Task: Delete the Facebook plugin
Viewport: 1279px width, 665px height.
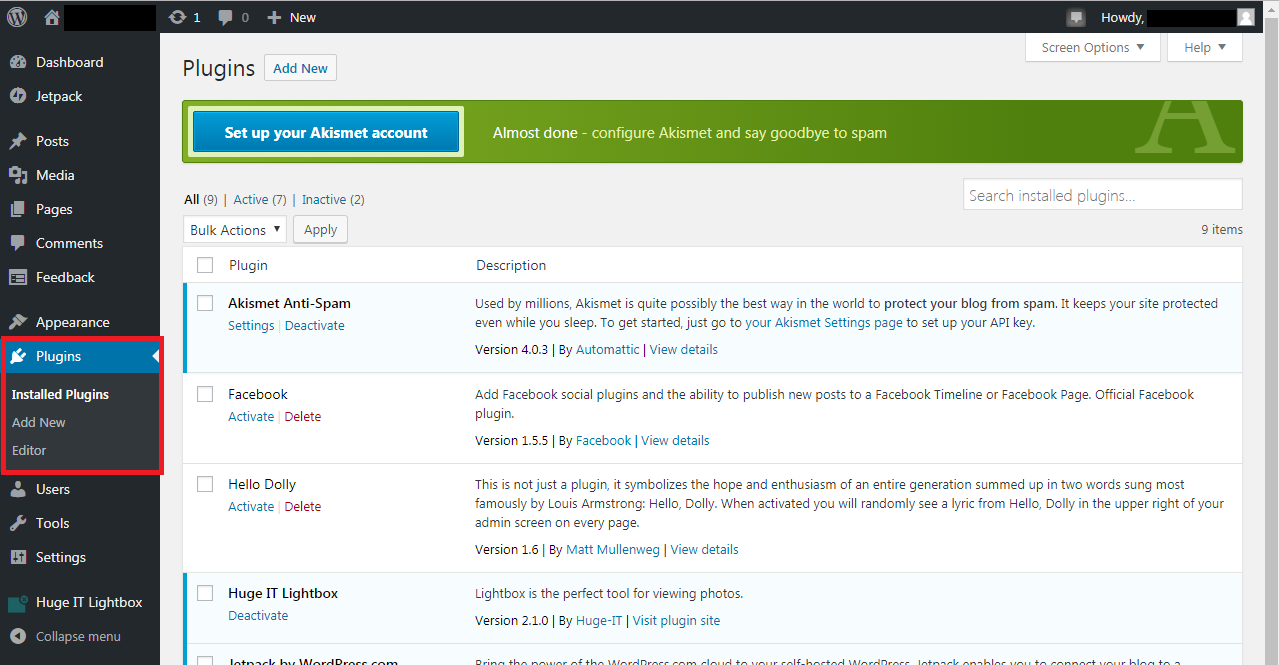Action: pos(303,416)
